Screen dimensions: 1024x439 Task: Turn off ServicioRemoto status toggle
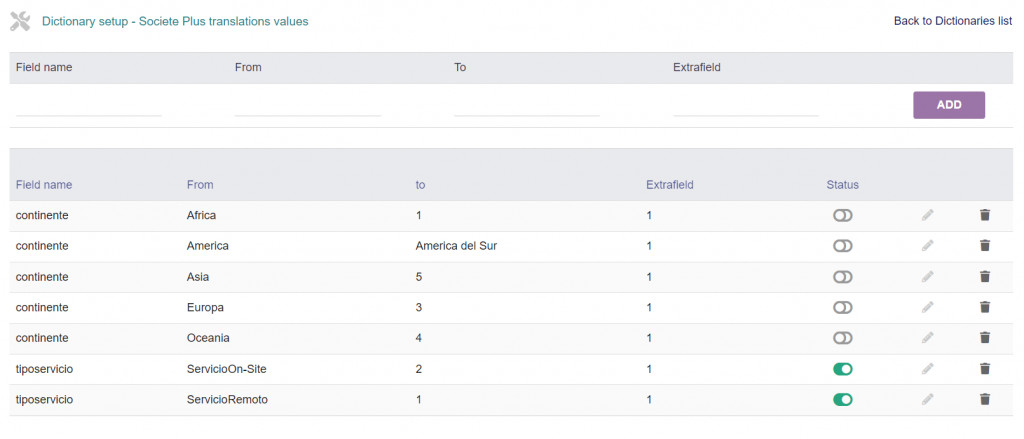(x=842, y=400)
